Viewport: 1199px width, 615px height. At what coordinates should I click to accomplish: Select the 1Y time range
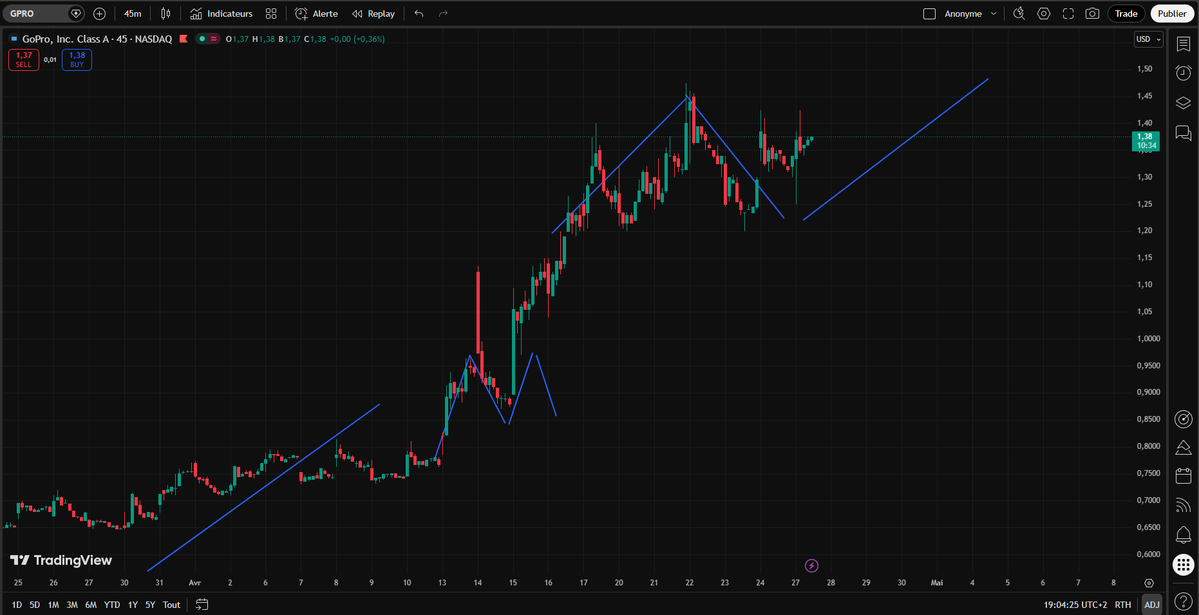(x=133, y=604)
